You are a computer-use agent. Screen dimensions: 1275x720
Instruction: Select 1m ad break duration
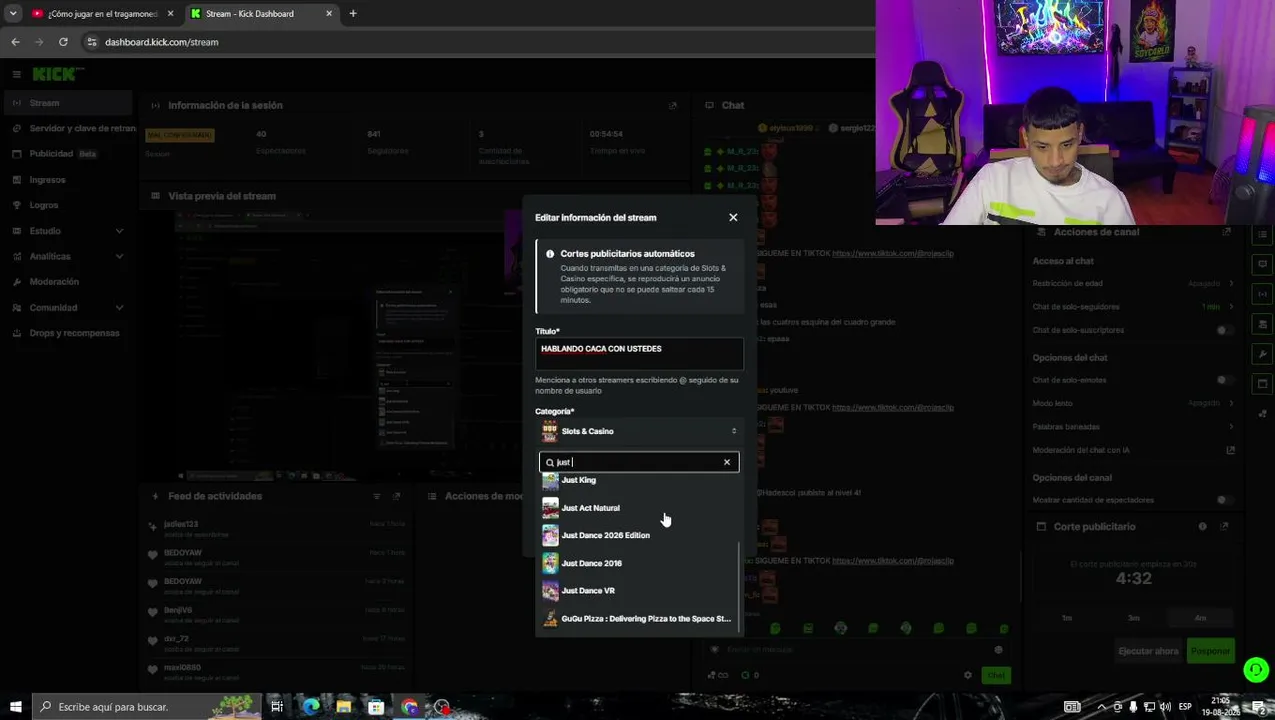click(x=1067, y=618)
